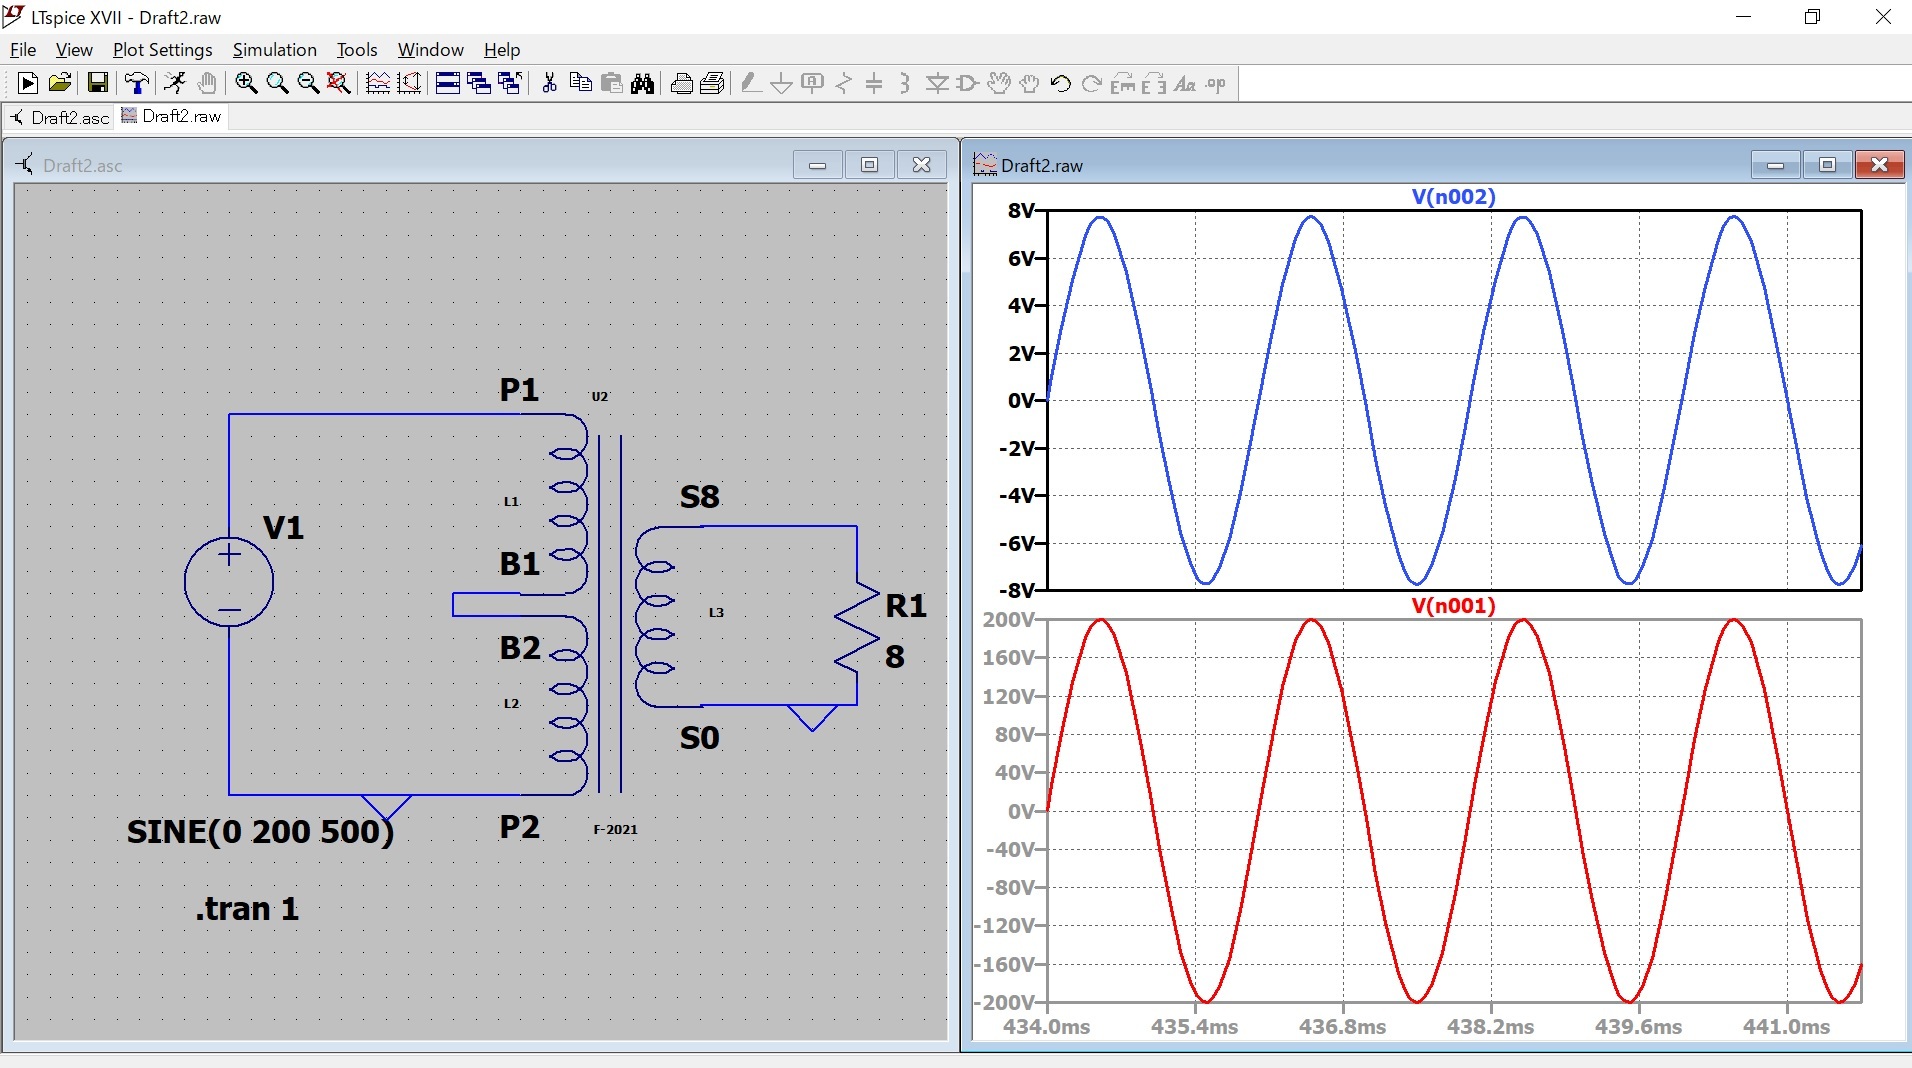
Task: Click the Print icon
Action: point(682,84)
